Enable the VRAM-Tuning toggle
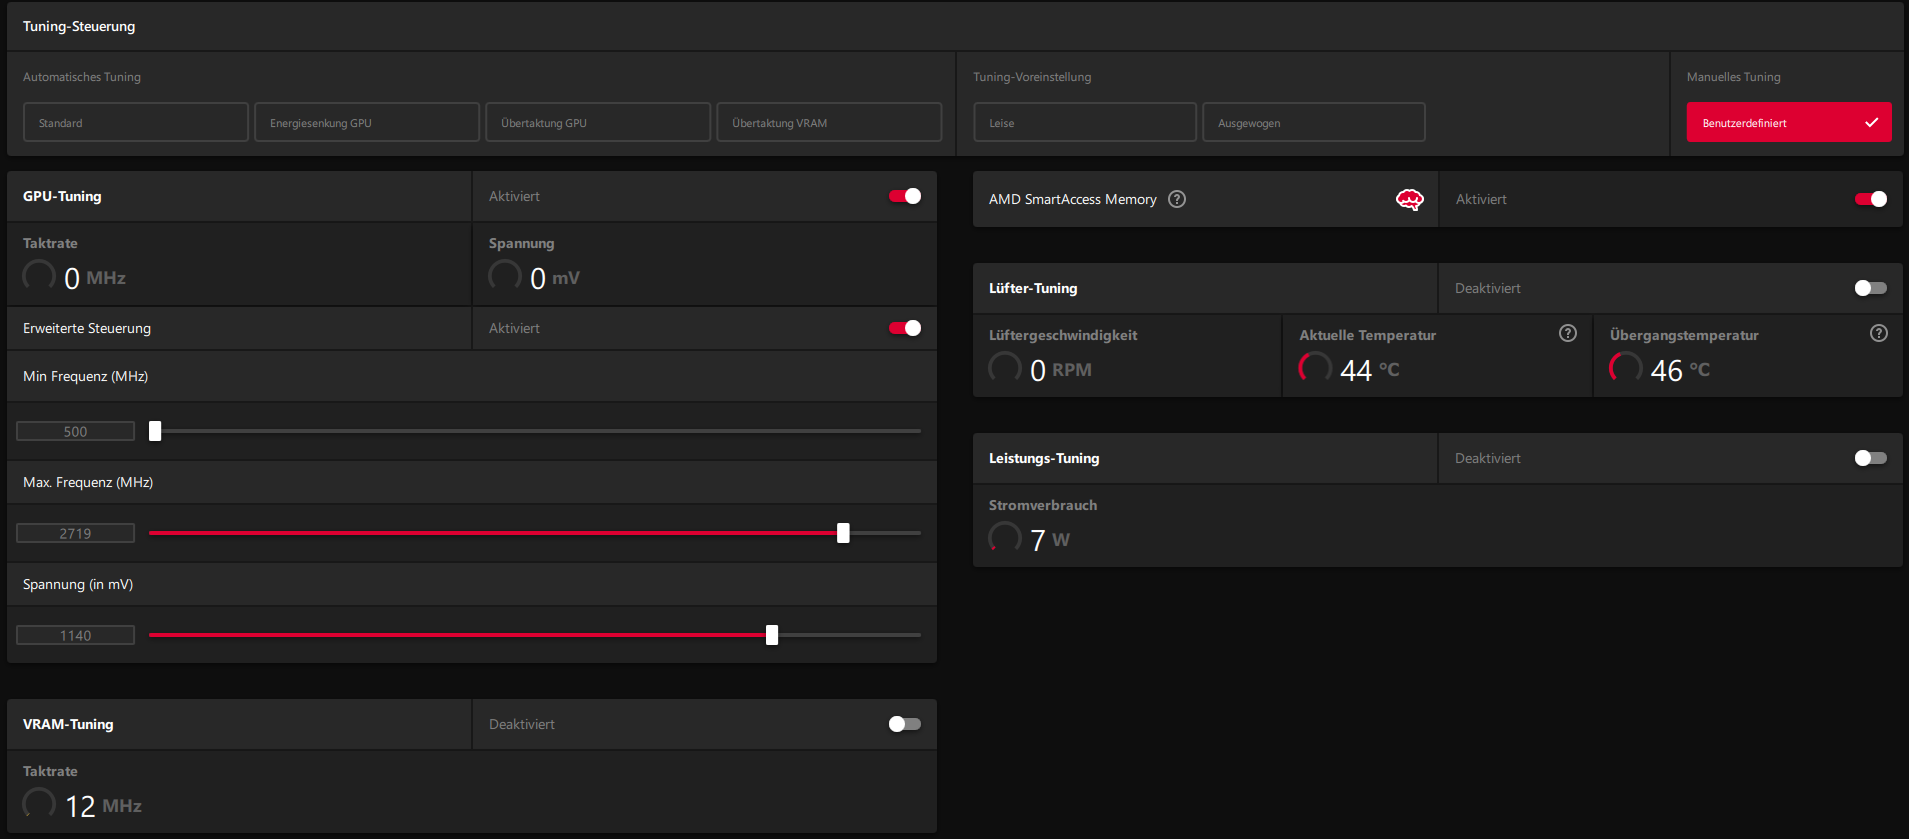The image size is (1909, 839). 905,724
